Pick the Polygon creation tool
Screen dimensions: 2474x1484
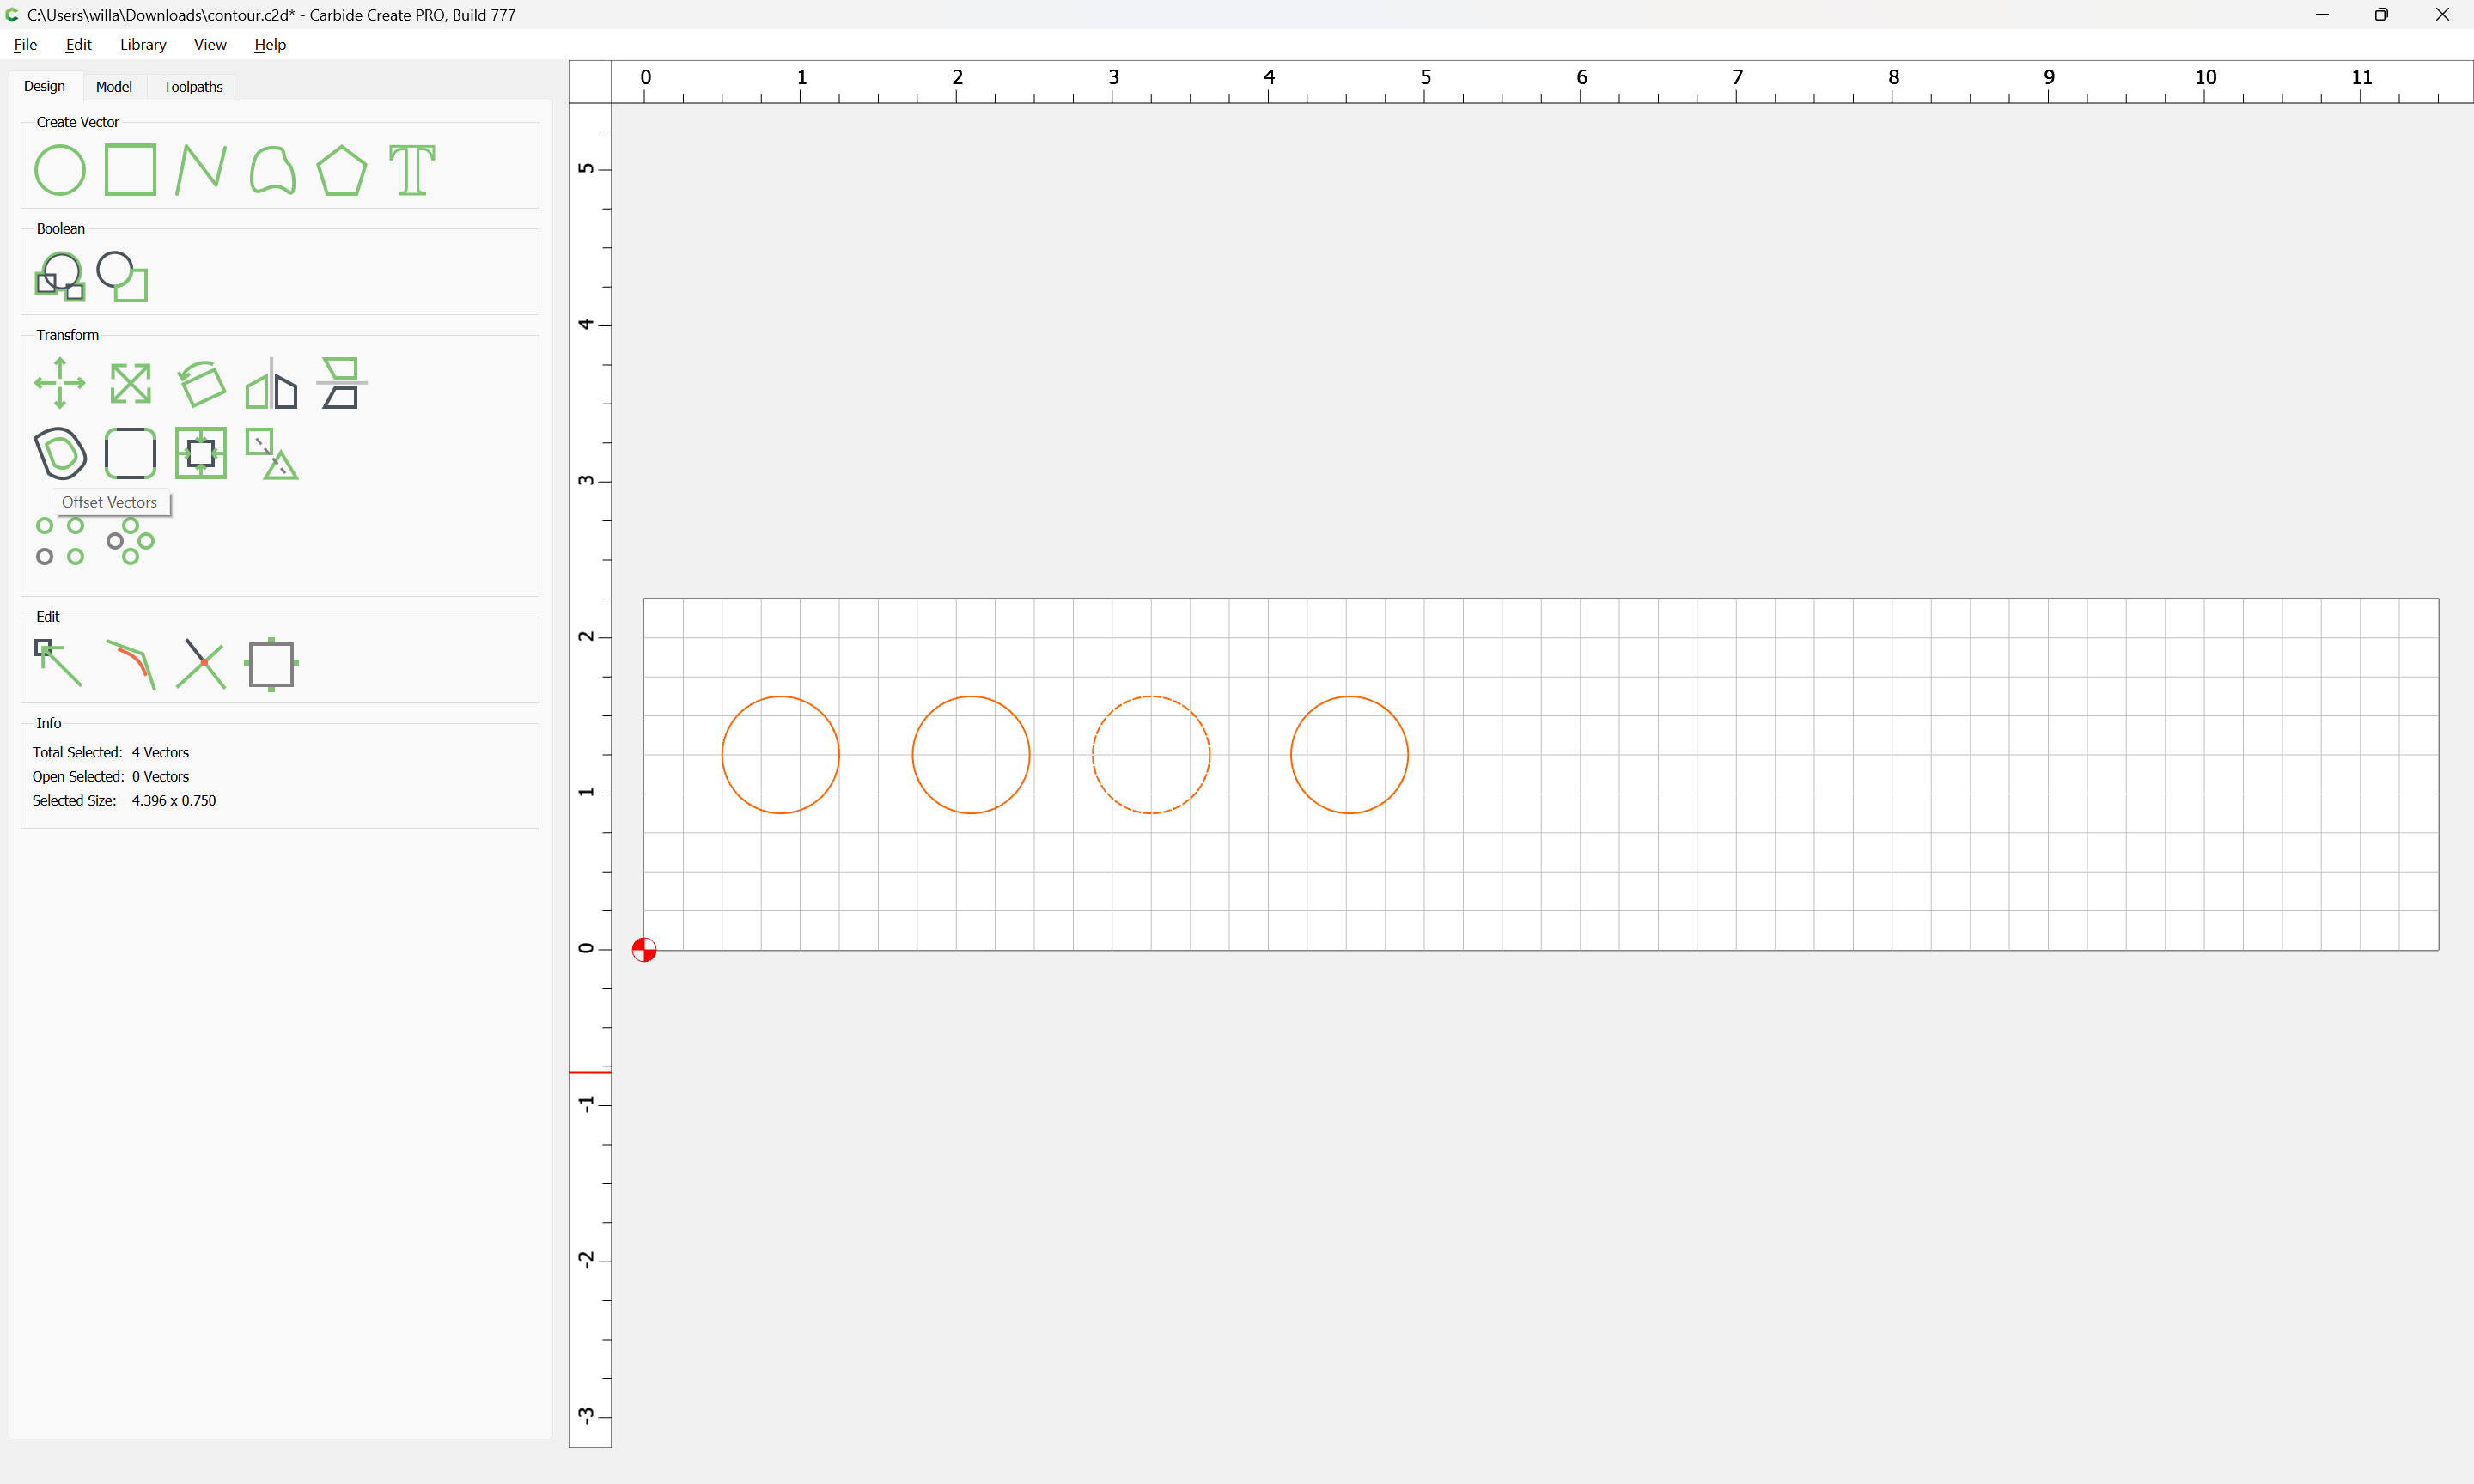click(x=342, y=170)
